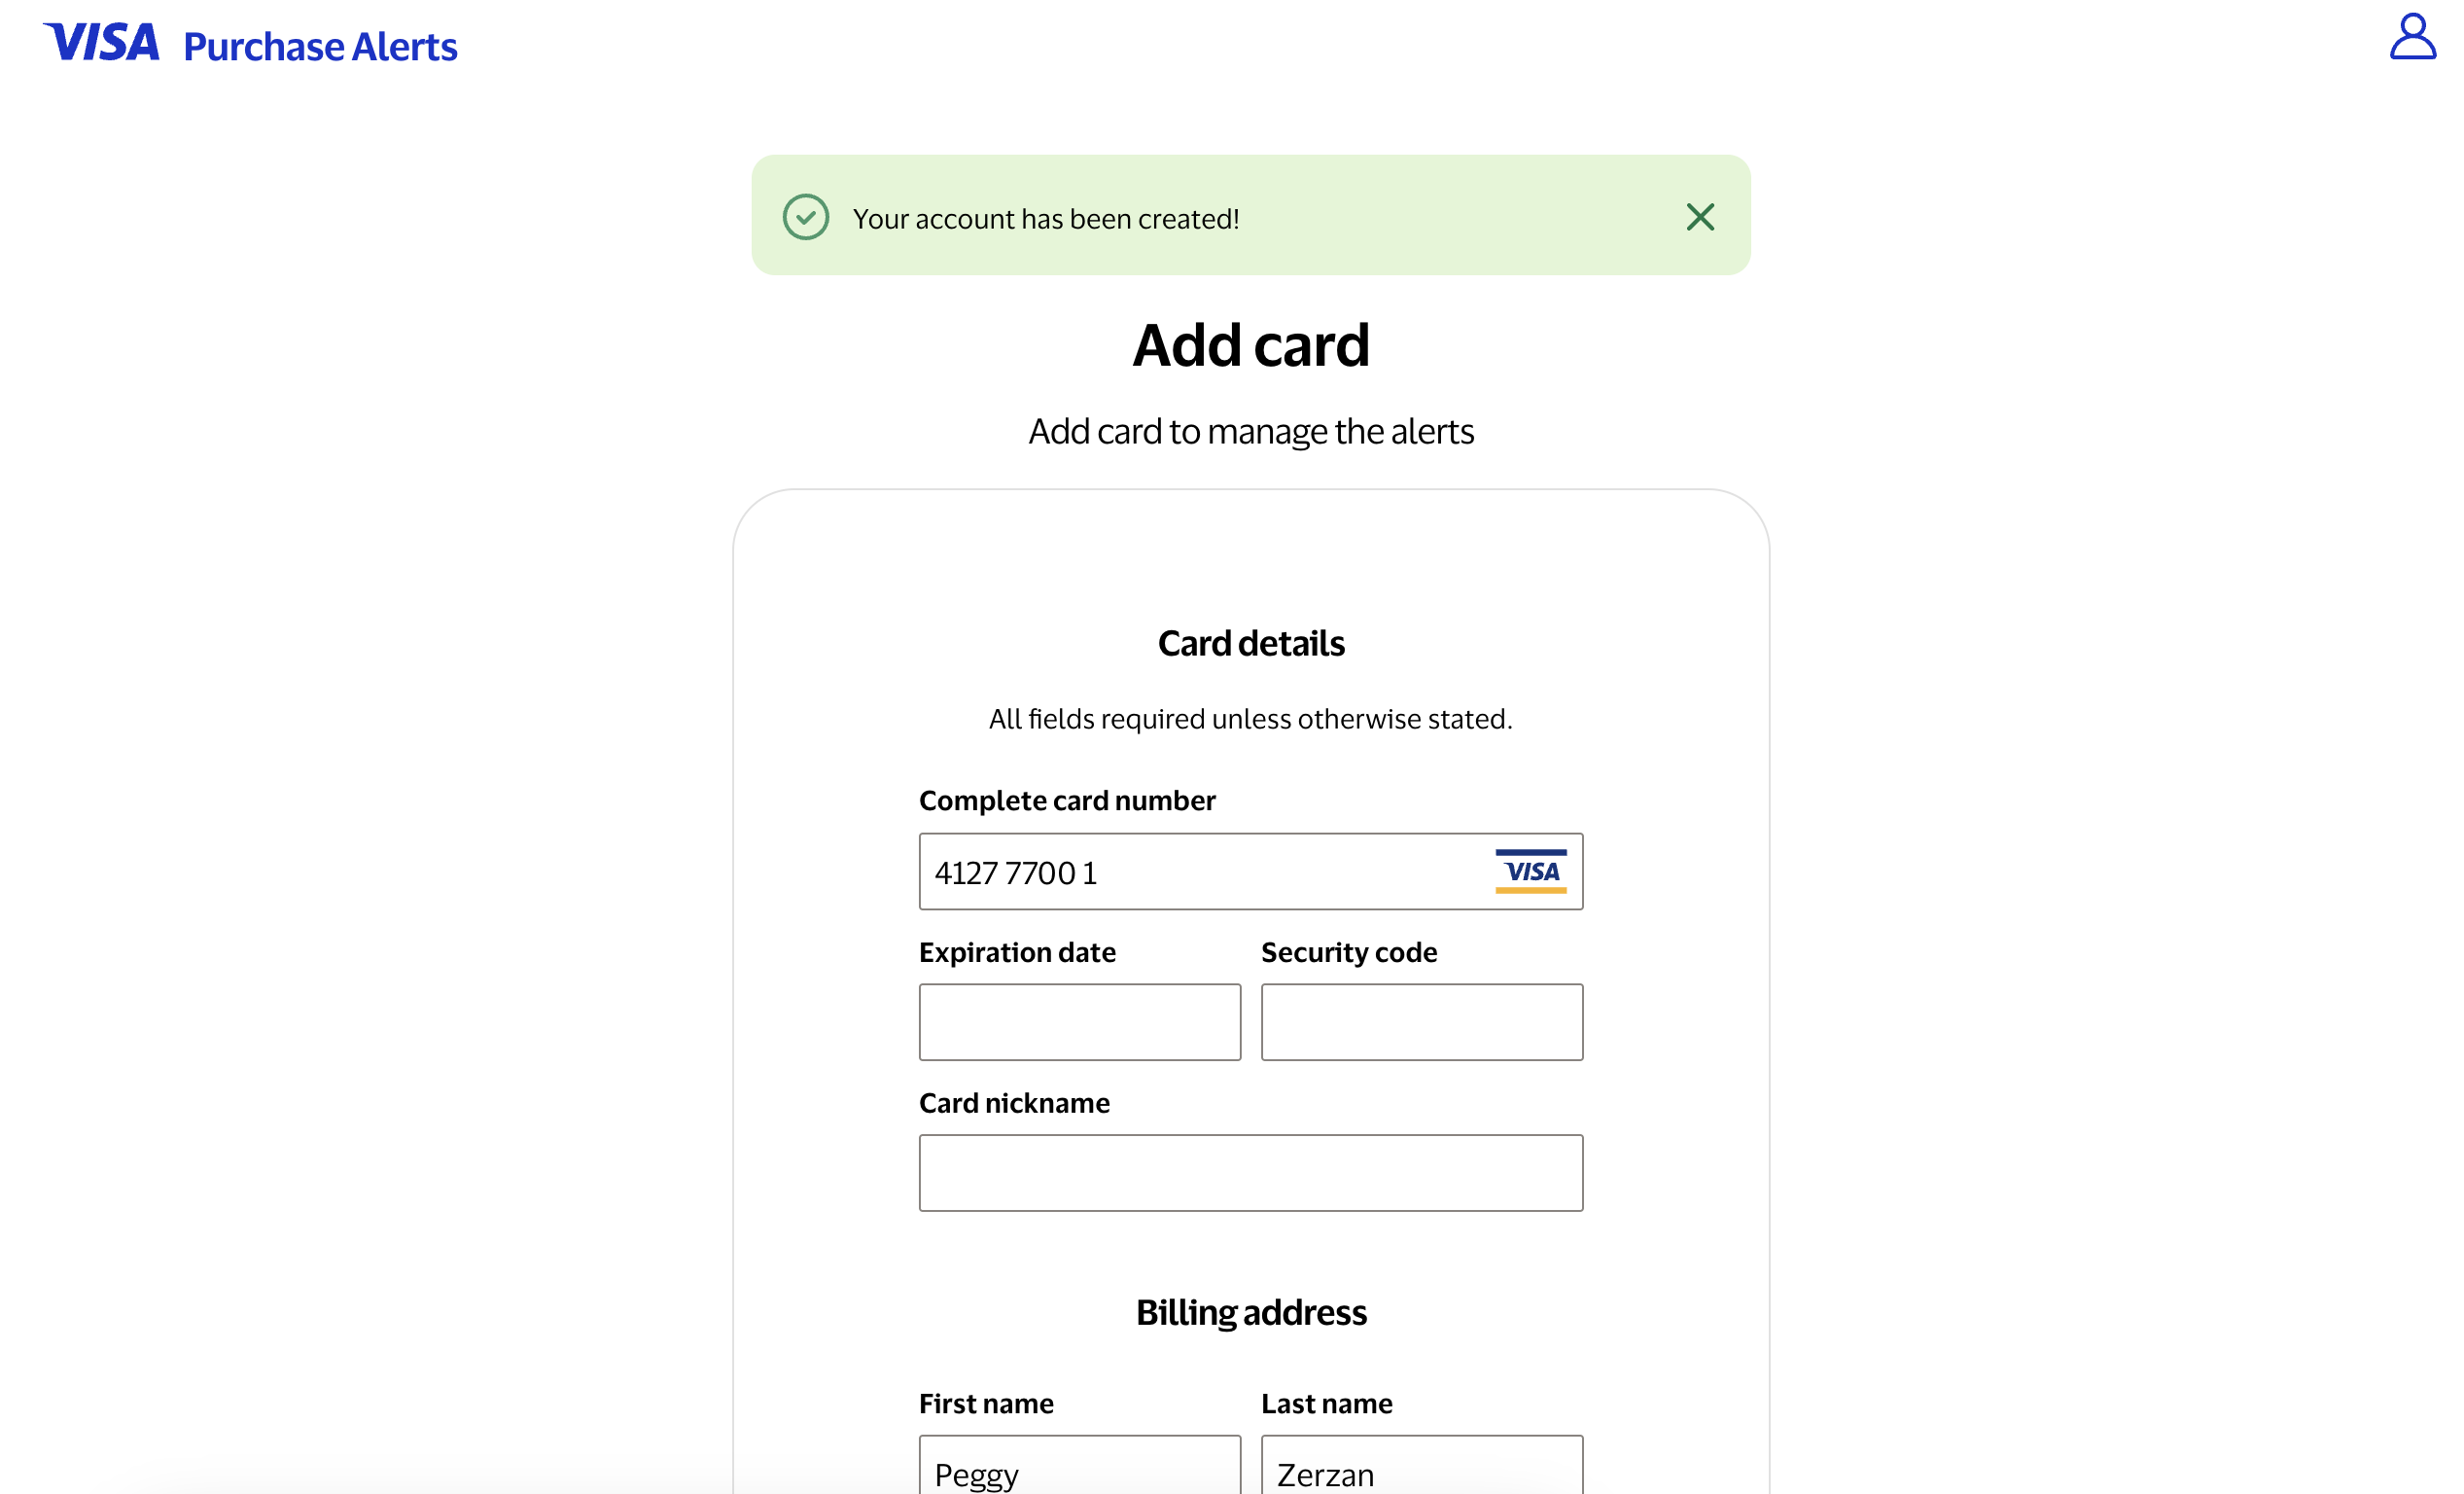2464x1494 pixels.
Task: Click the Purchase Alerts header link
Action: 320,47
